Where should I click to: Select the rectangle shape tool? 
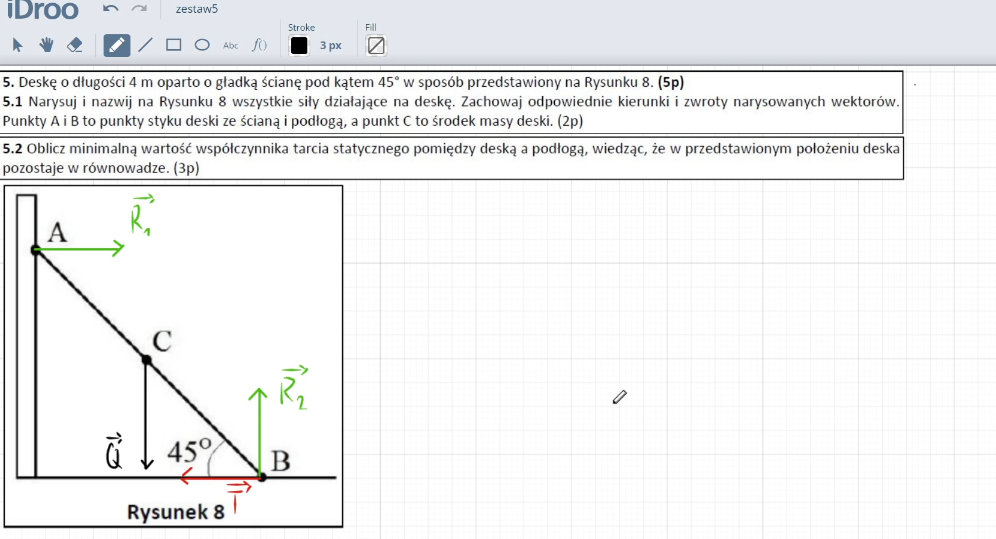click(173, 45)
